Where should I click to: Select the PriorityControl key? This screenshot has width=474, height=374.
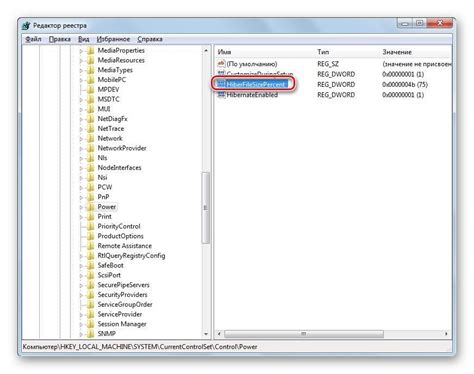[119, 226]
